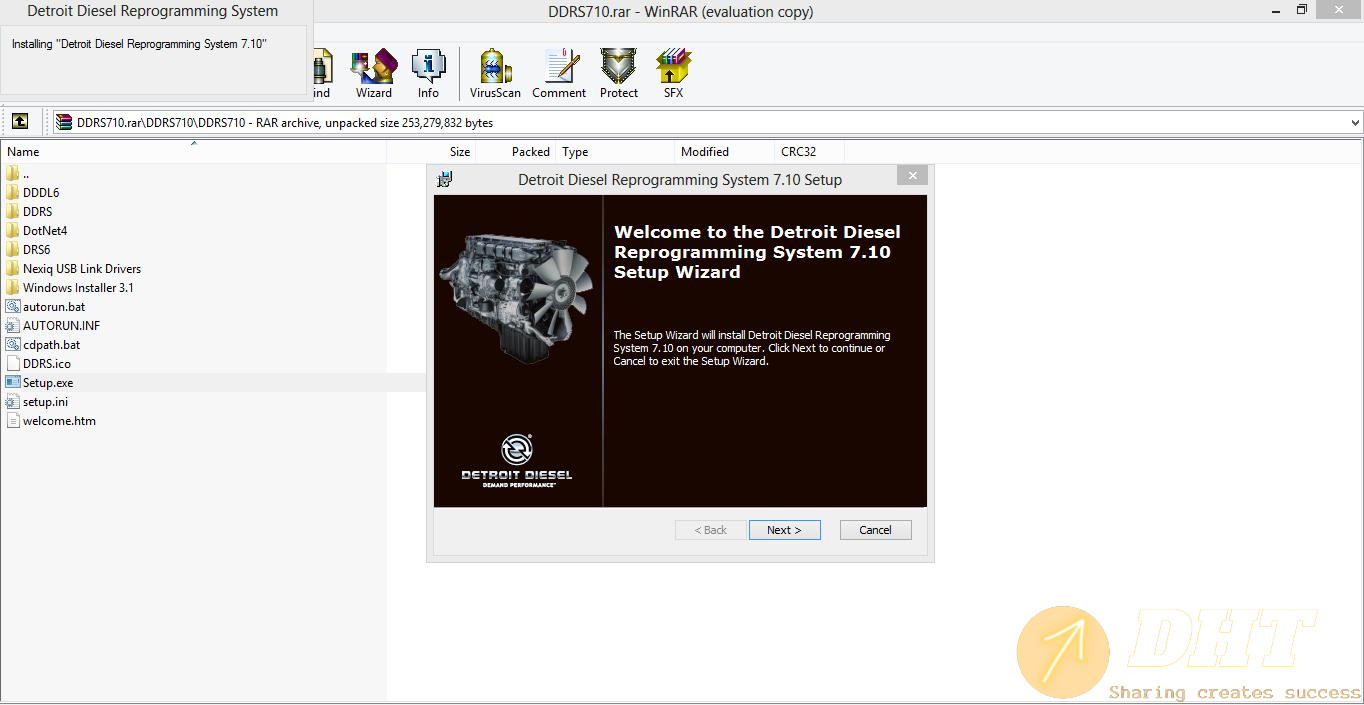The width and height of the screenshot is (1364, 705).
Task: Select the DDRS folder icon
Action: [x=13, y=211]
